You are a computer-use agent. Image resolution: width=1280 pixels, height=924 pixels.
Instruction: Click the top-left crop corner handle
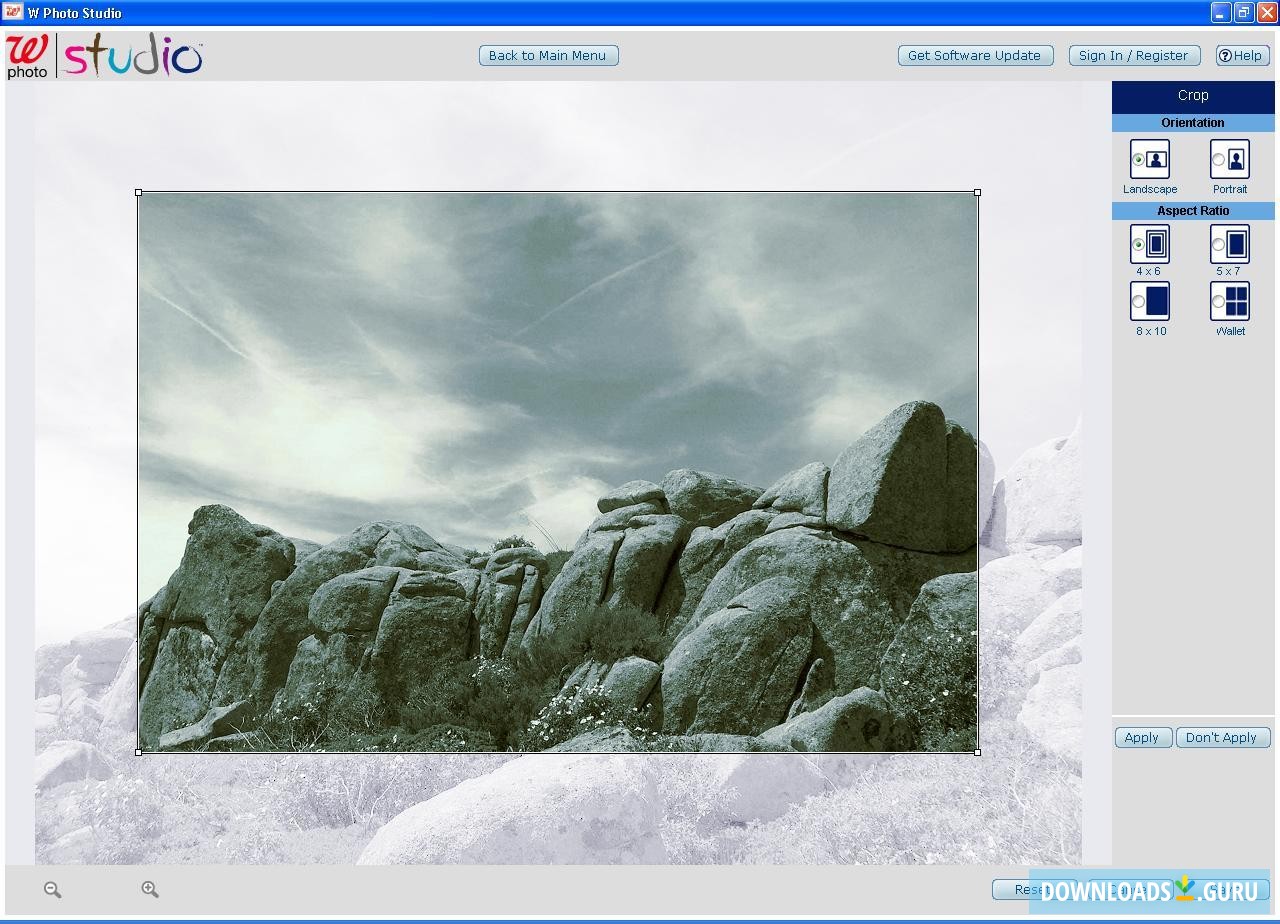click(x=138, y=192)
